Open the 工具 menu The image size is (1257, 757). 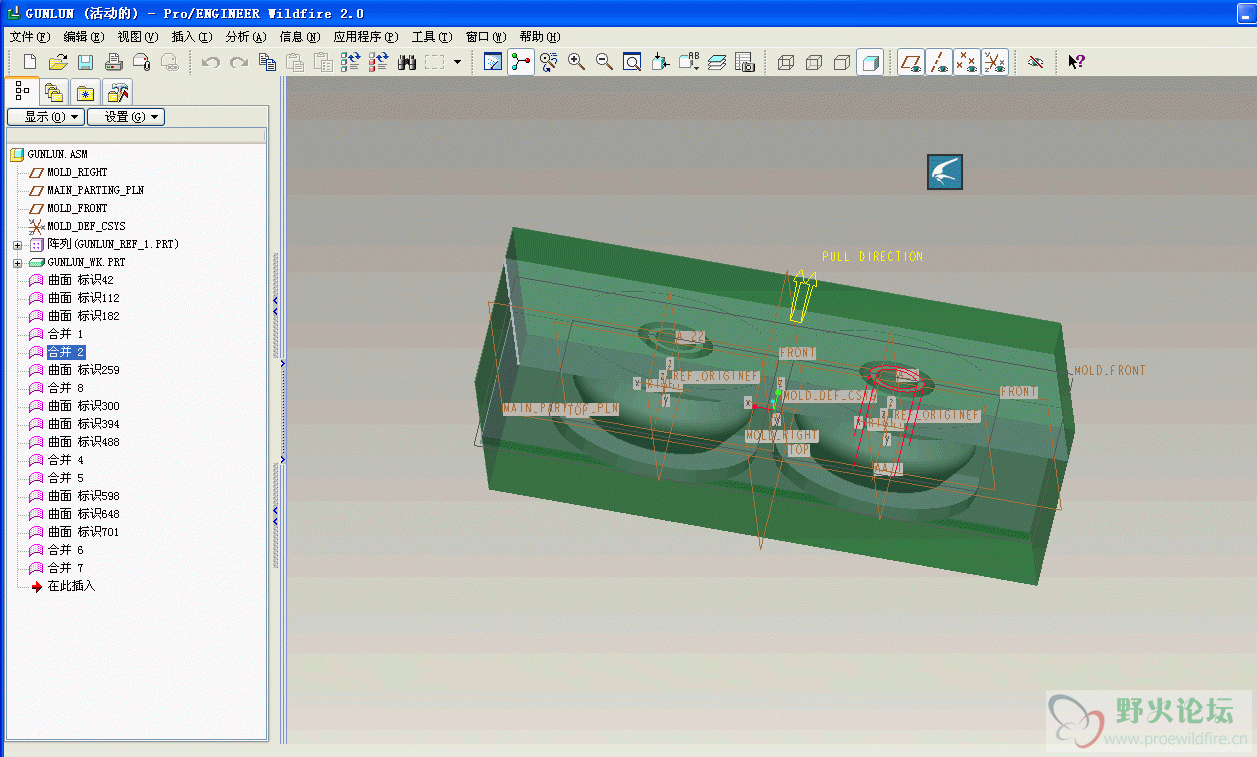click(432, 37)
